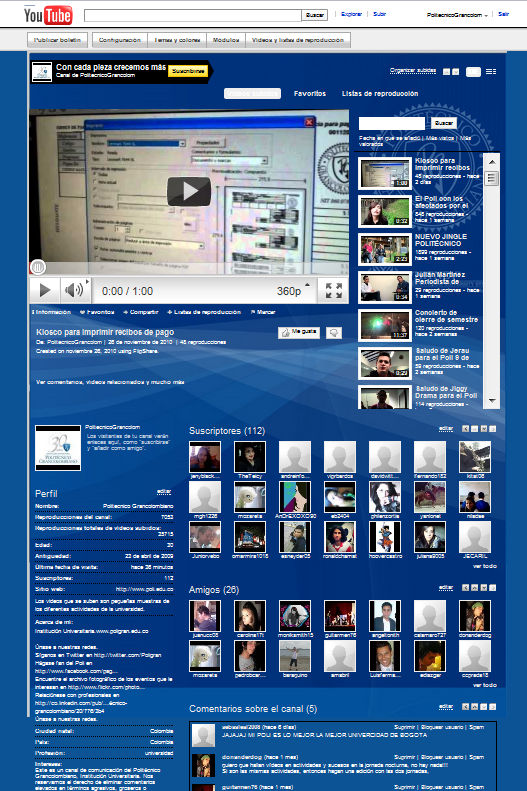Enter fullscreen mode in the video player
This screenshot has height=791, width=527.
click(x=333, y=291)
